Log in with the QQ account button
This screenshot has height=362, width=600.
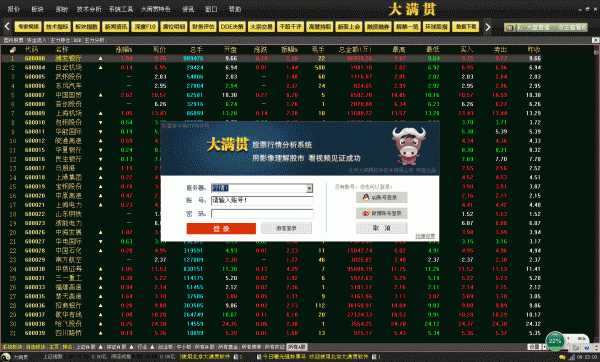click(382, 197)
